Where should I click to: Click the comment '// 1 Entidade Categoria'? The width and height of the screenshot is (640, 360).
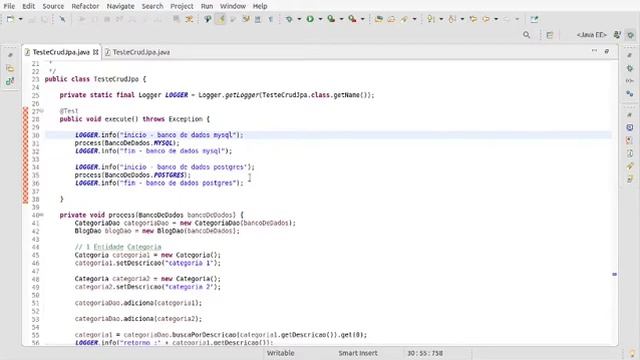pos(118,247)
